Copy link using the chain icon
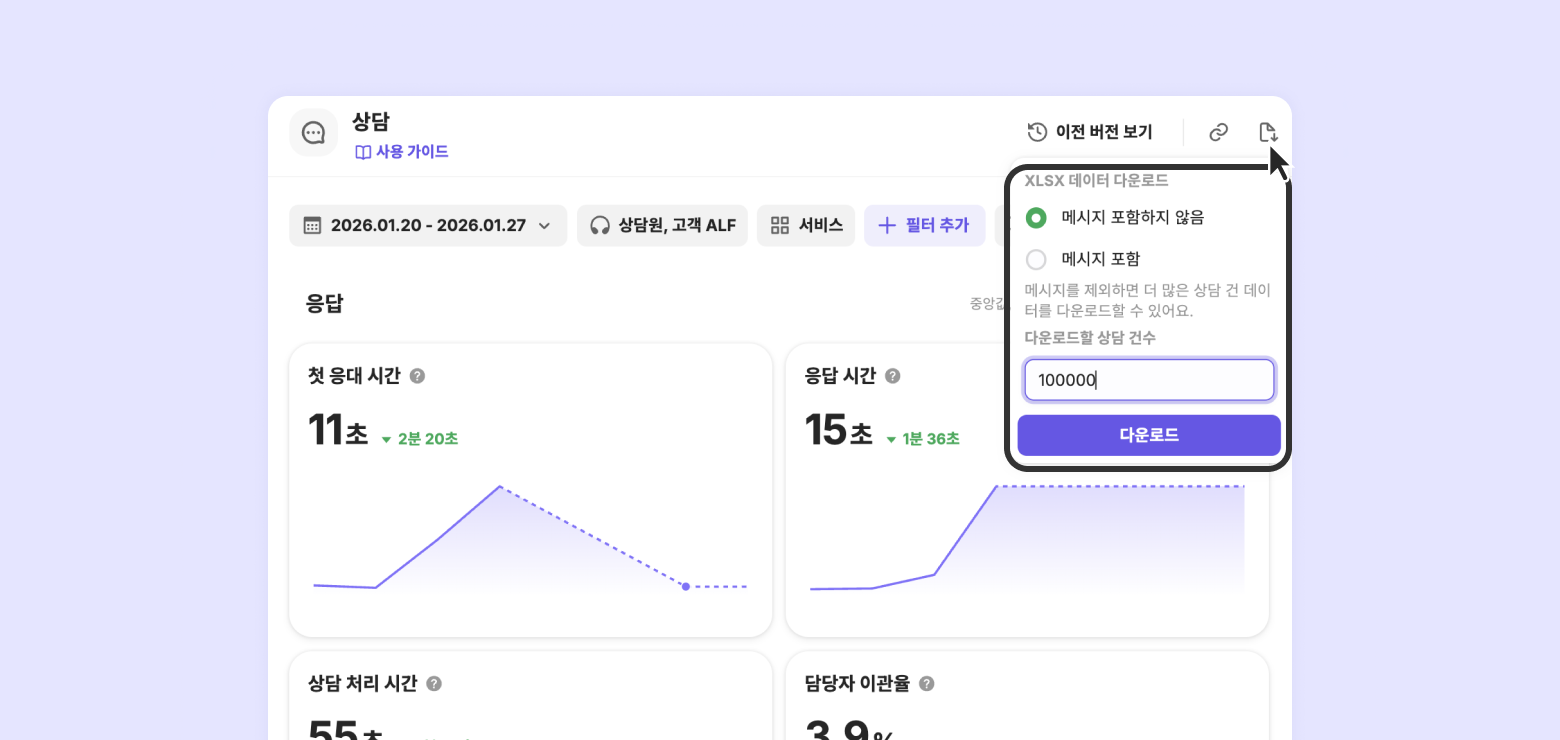Viewport: 1560px width, 740px height. tap(1218, 132)
